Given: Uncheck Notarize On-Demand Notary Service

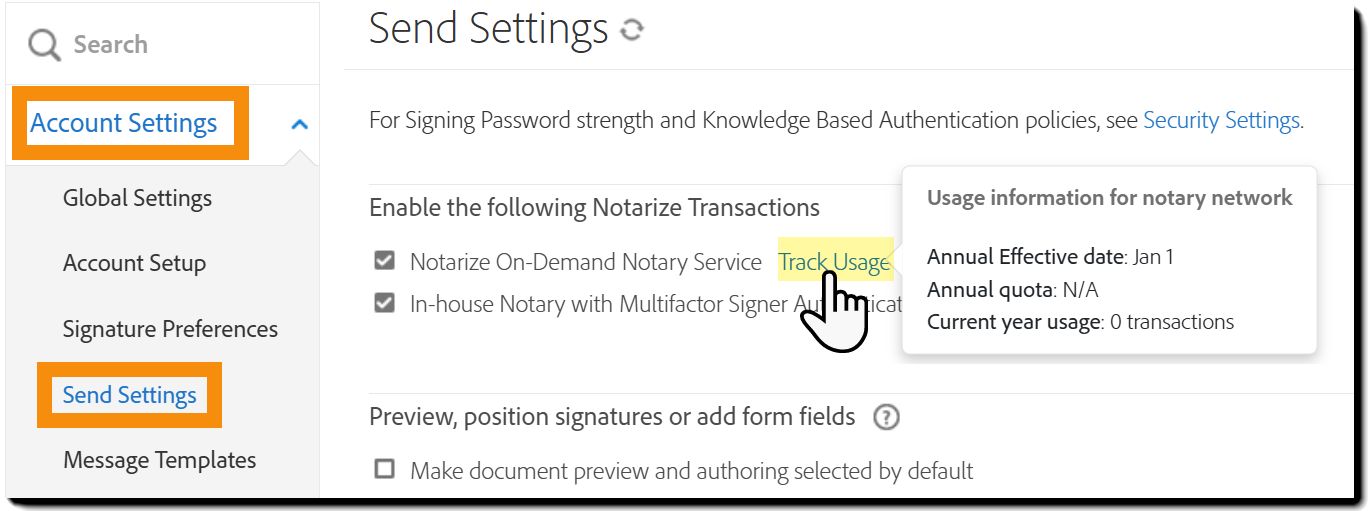Looking at the screenshot, I should click(x=384, y=261).
